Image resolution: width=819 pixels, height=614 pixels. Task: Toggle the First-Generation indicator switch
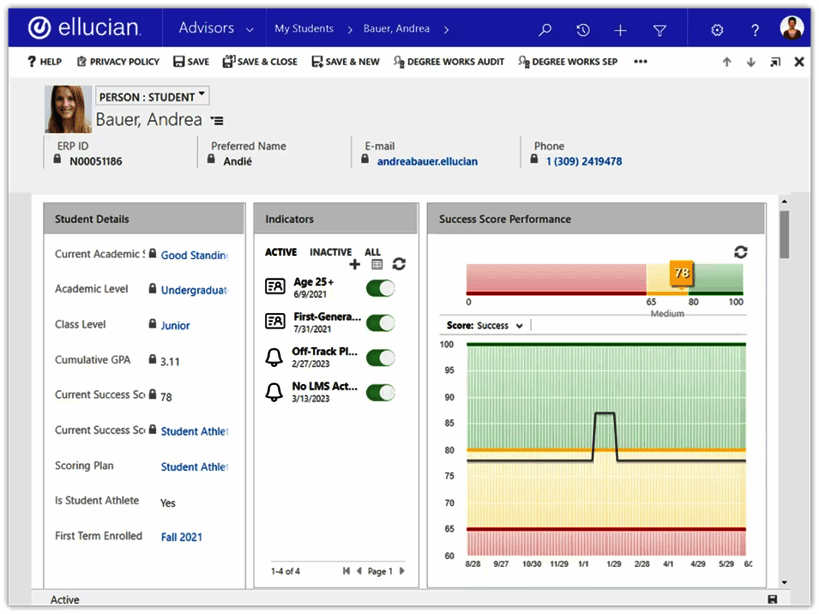pos(381,322)
